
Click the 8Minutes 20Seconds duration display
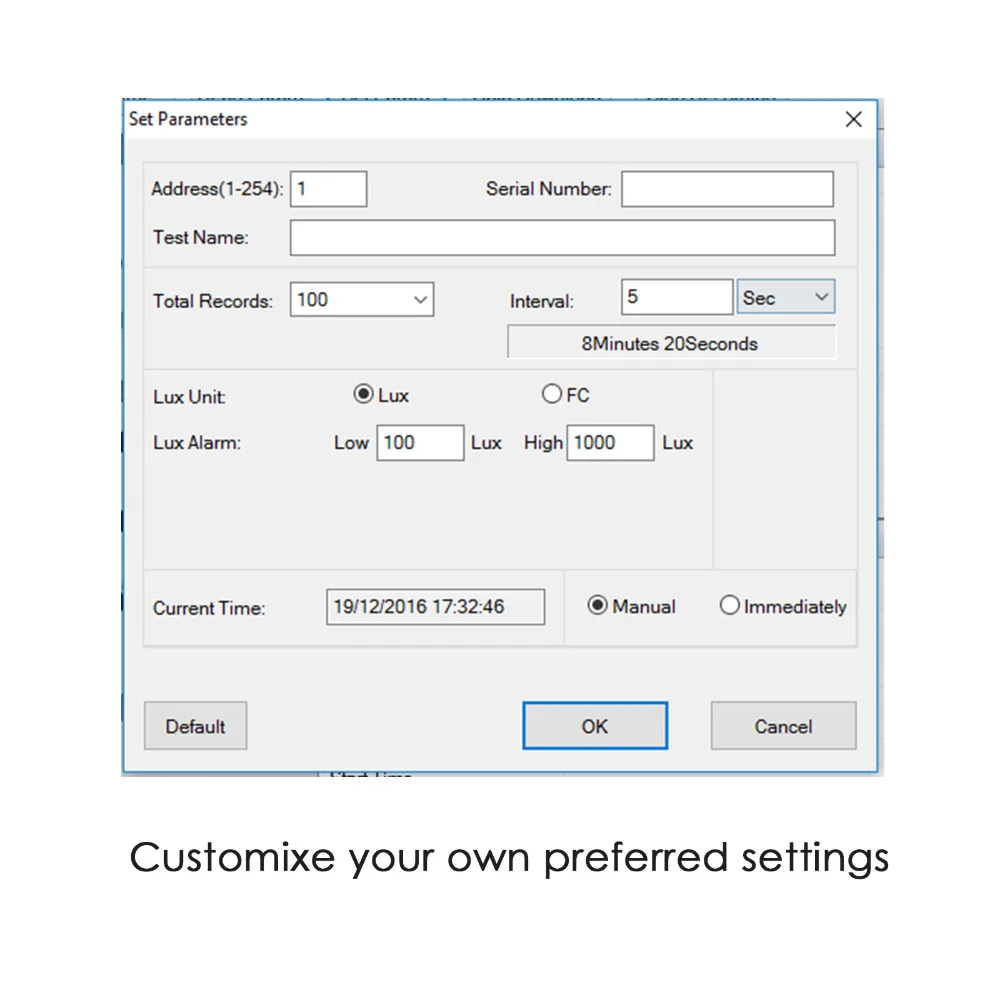tap(672, 343)
